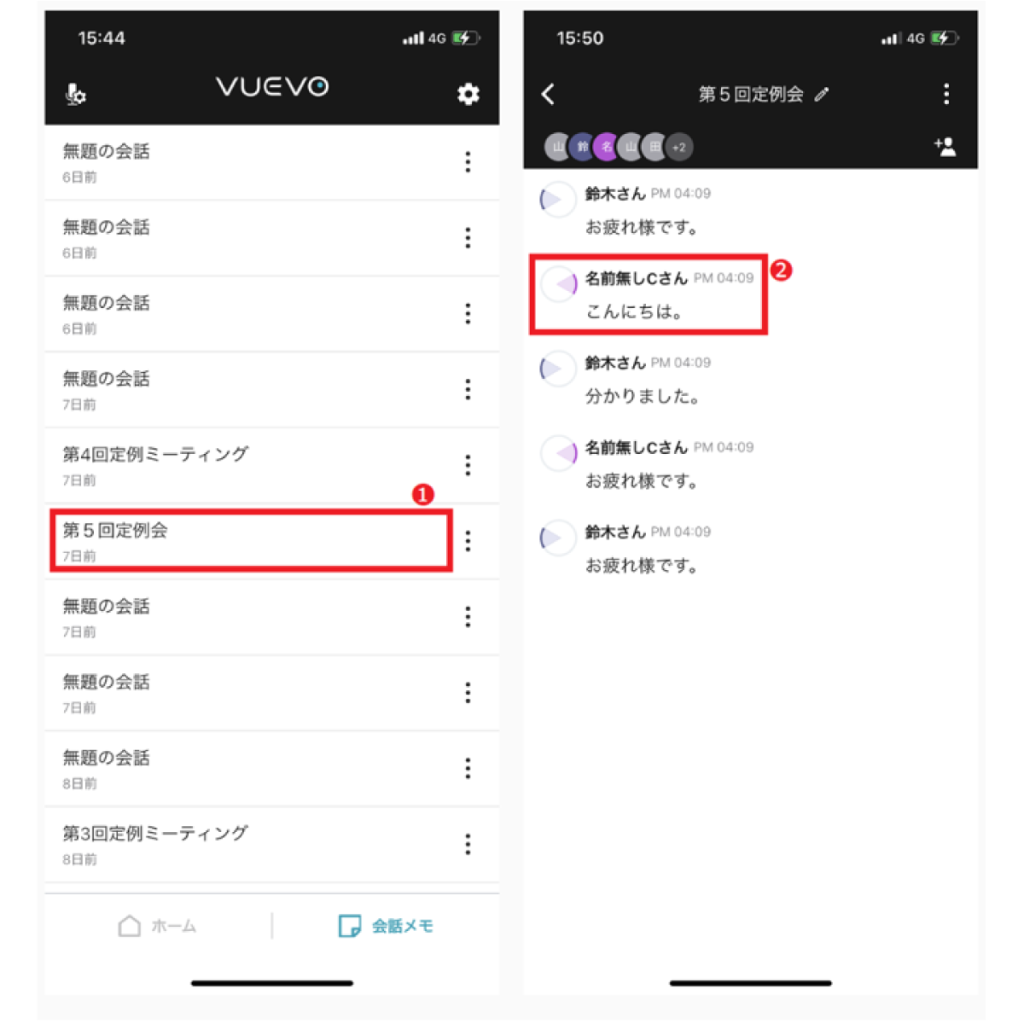This screenshot has width=1024, height=1024.
Task: Open the conversation's three-dot overflow menu
Action: 946,95
